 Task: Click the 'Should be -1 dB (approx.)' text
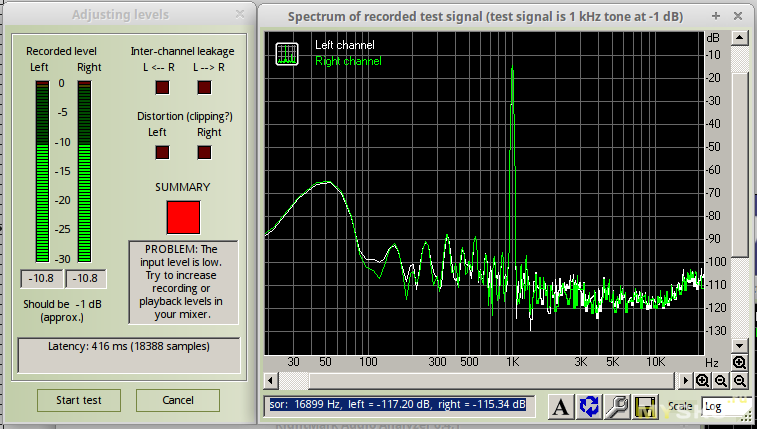tap(62, 311)
